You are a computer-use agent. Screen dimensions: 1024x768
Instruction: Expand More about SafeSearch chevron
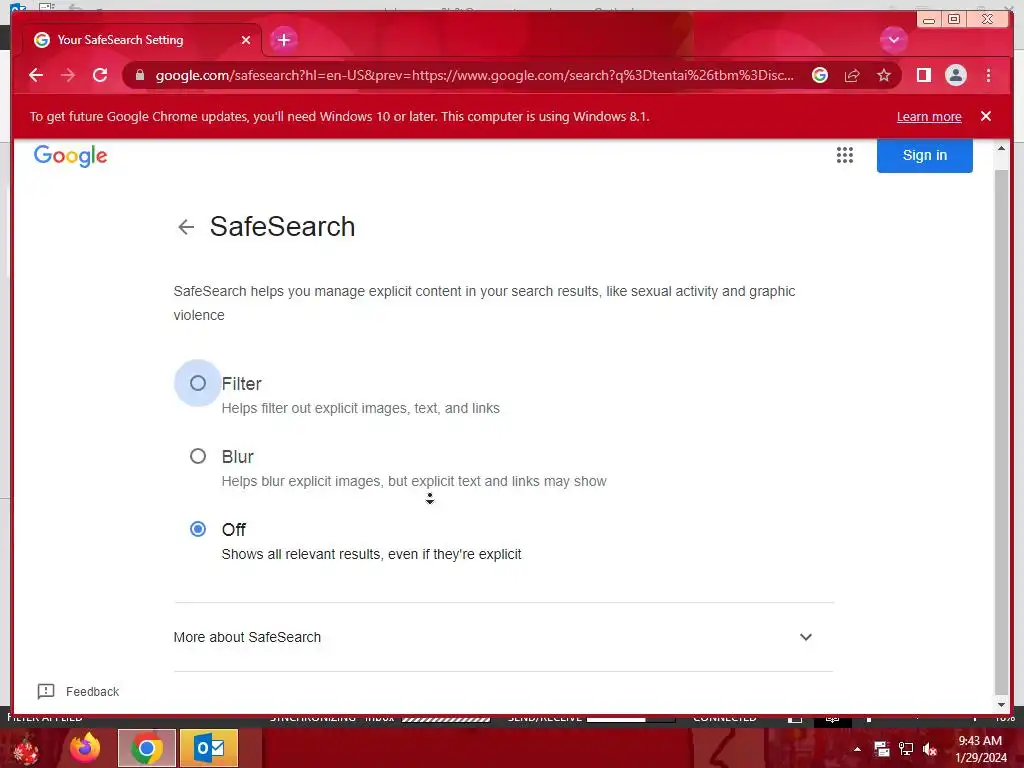(x=806, y=637)
